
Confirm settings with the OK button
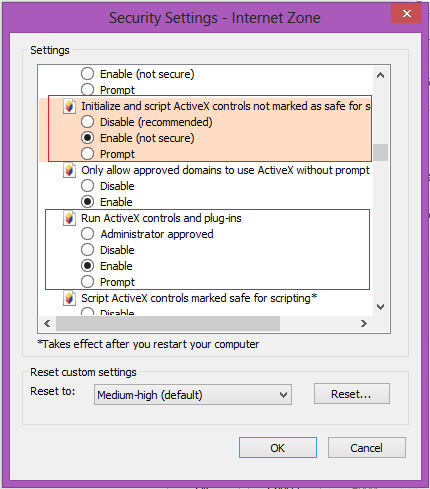pyautogui.click(x=278, y=448)
